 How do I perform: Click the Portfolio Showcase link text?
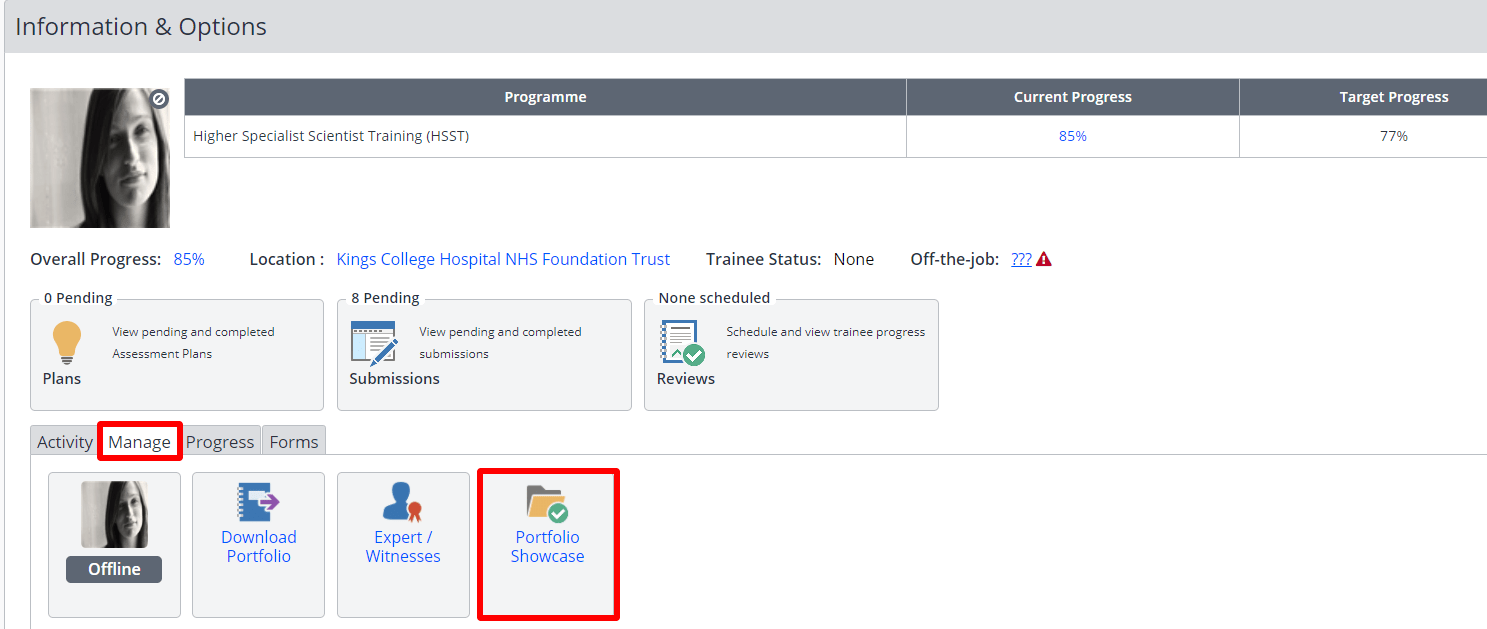(x=547, y=547)
